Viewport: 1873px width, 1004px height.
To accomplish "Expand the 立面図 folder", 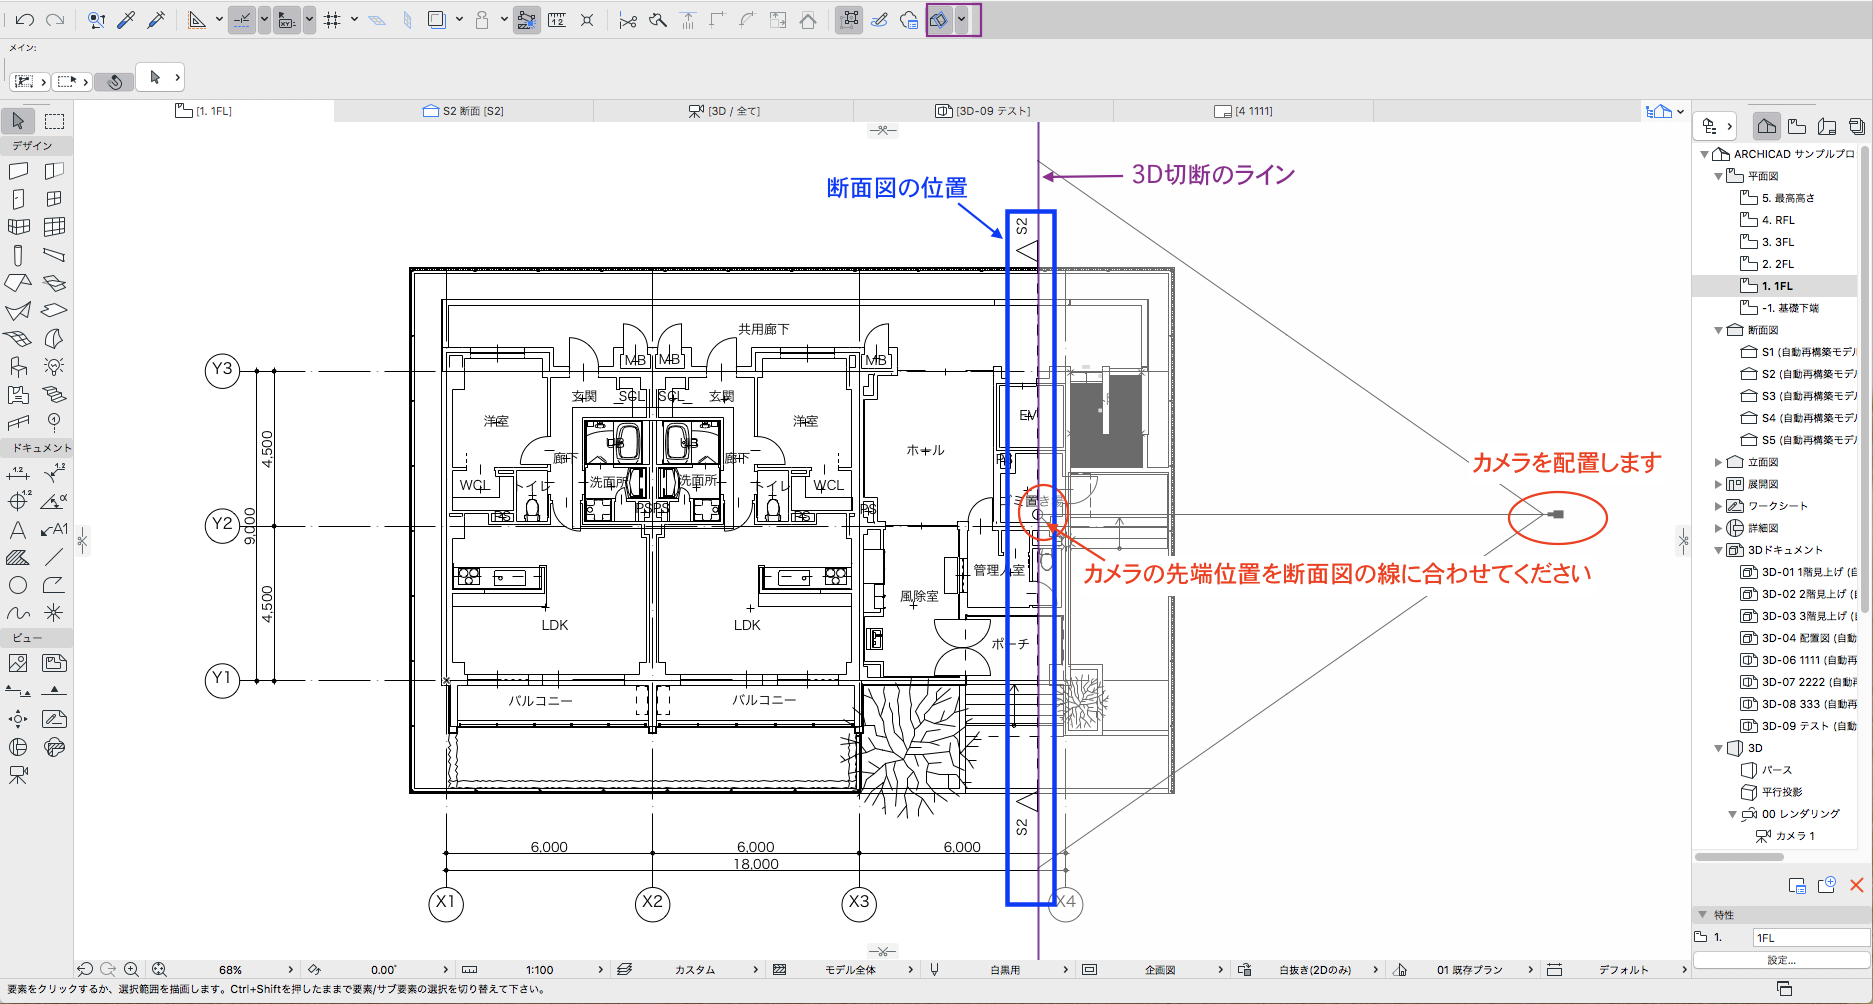I will 1718,462.
